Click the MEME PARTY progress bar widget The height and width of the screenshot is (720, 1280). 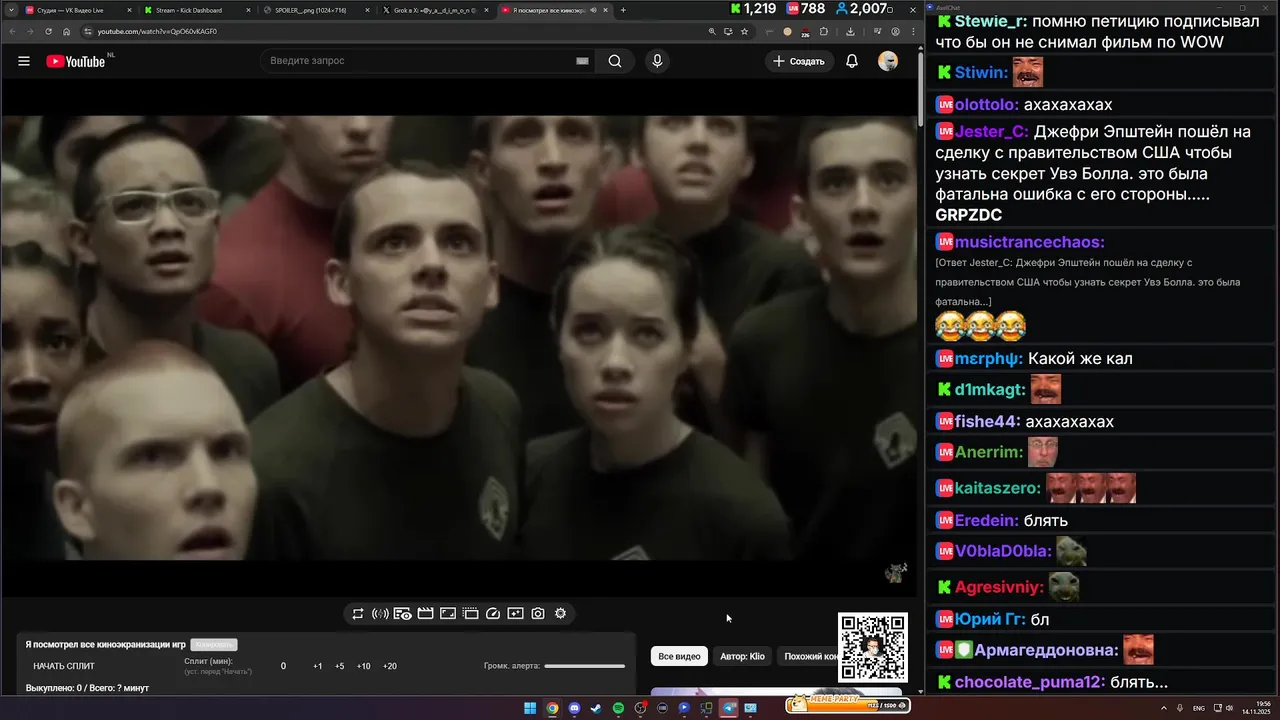tap(848, 703)
